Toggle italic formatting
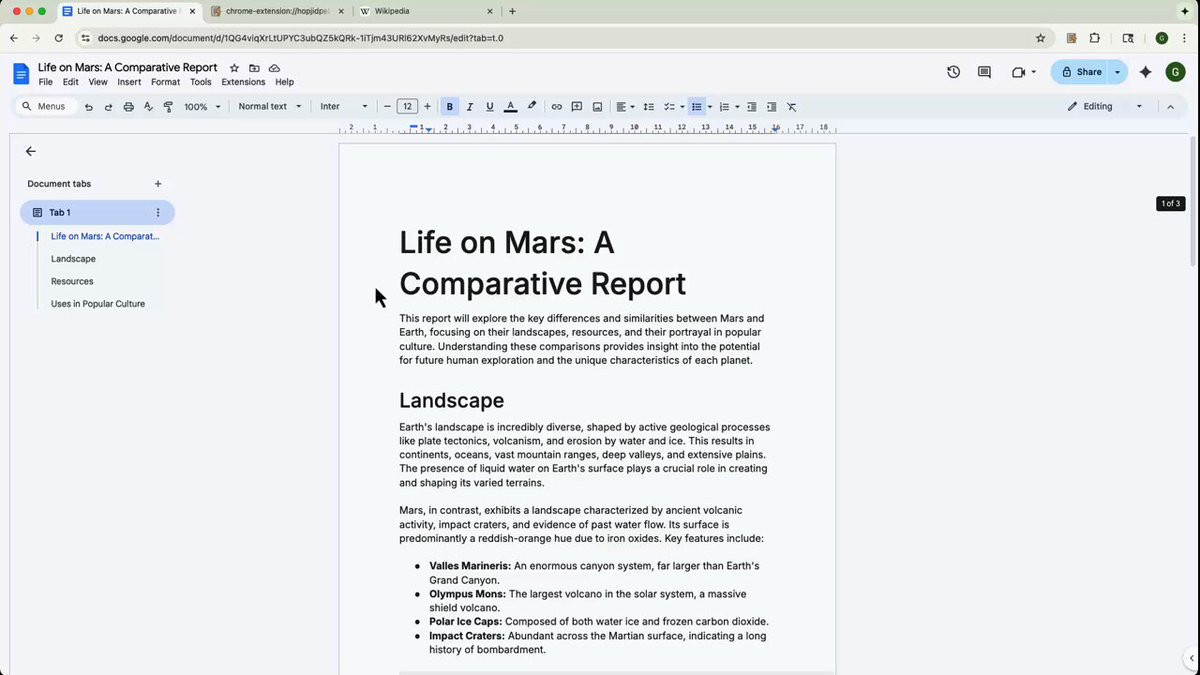This screenshot has width=1200, height=675. [x=470, y=107]
